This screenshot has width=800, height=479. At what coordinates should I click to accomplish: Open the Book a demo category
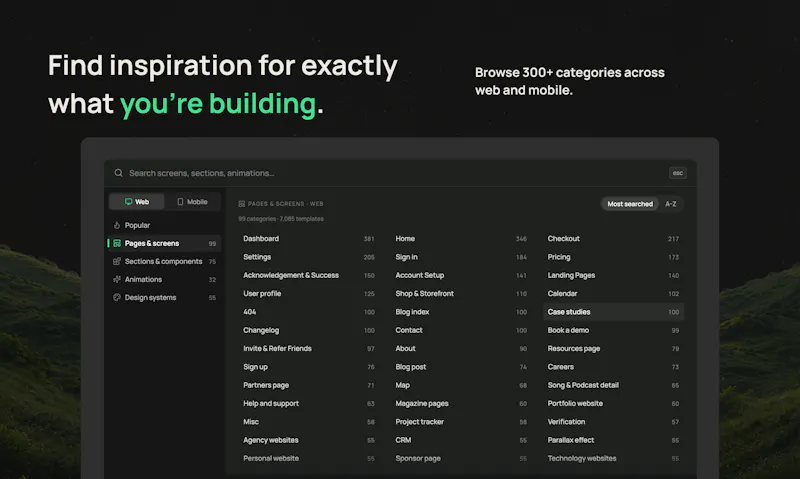(613, 331)
